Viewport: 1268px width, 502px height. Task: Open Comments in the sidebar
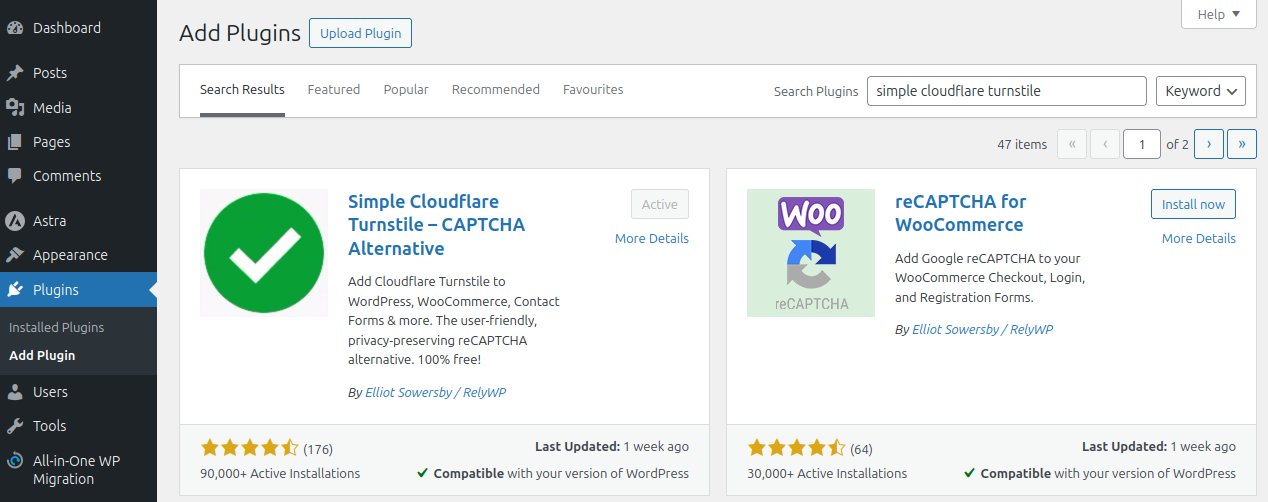pos(78,176)
